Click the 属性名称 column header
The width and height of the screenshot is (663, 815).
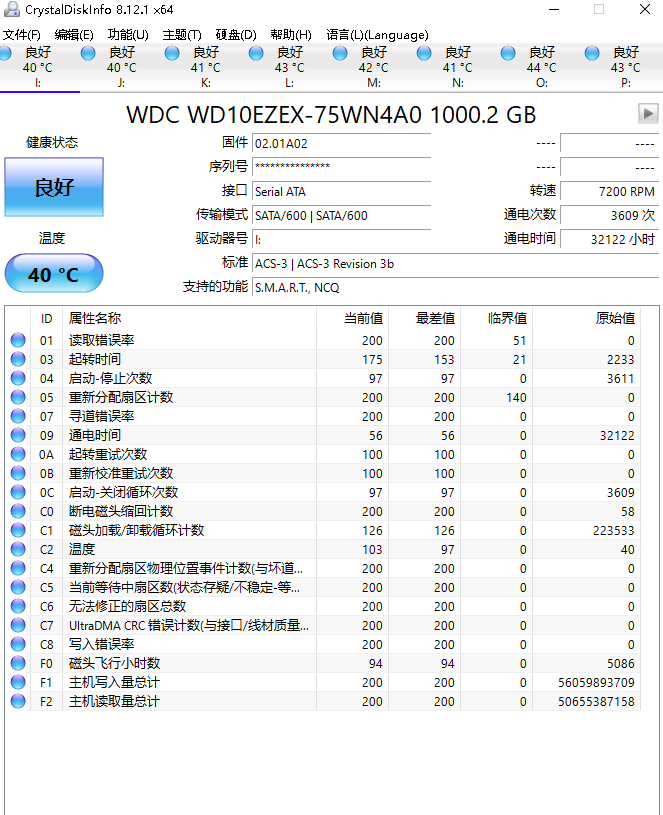coord(189,318)
